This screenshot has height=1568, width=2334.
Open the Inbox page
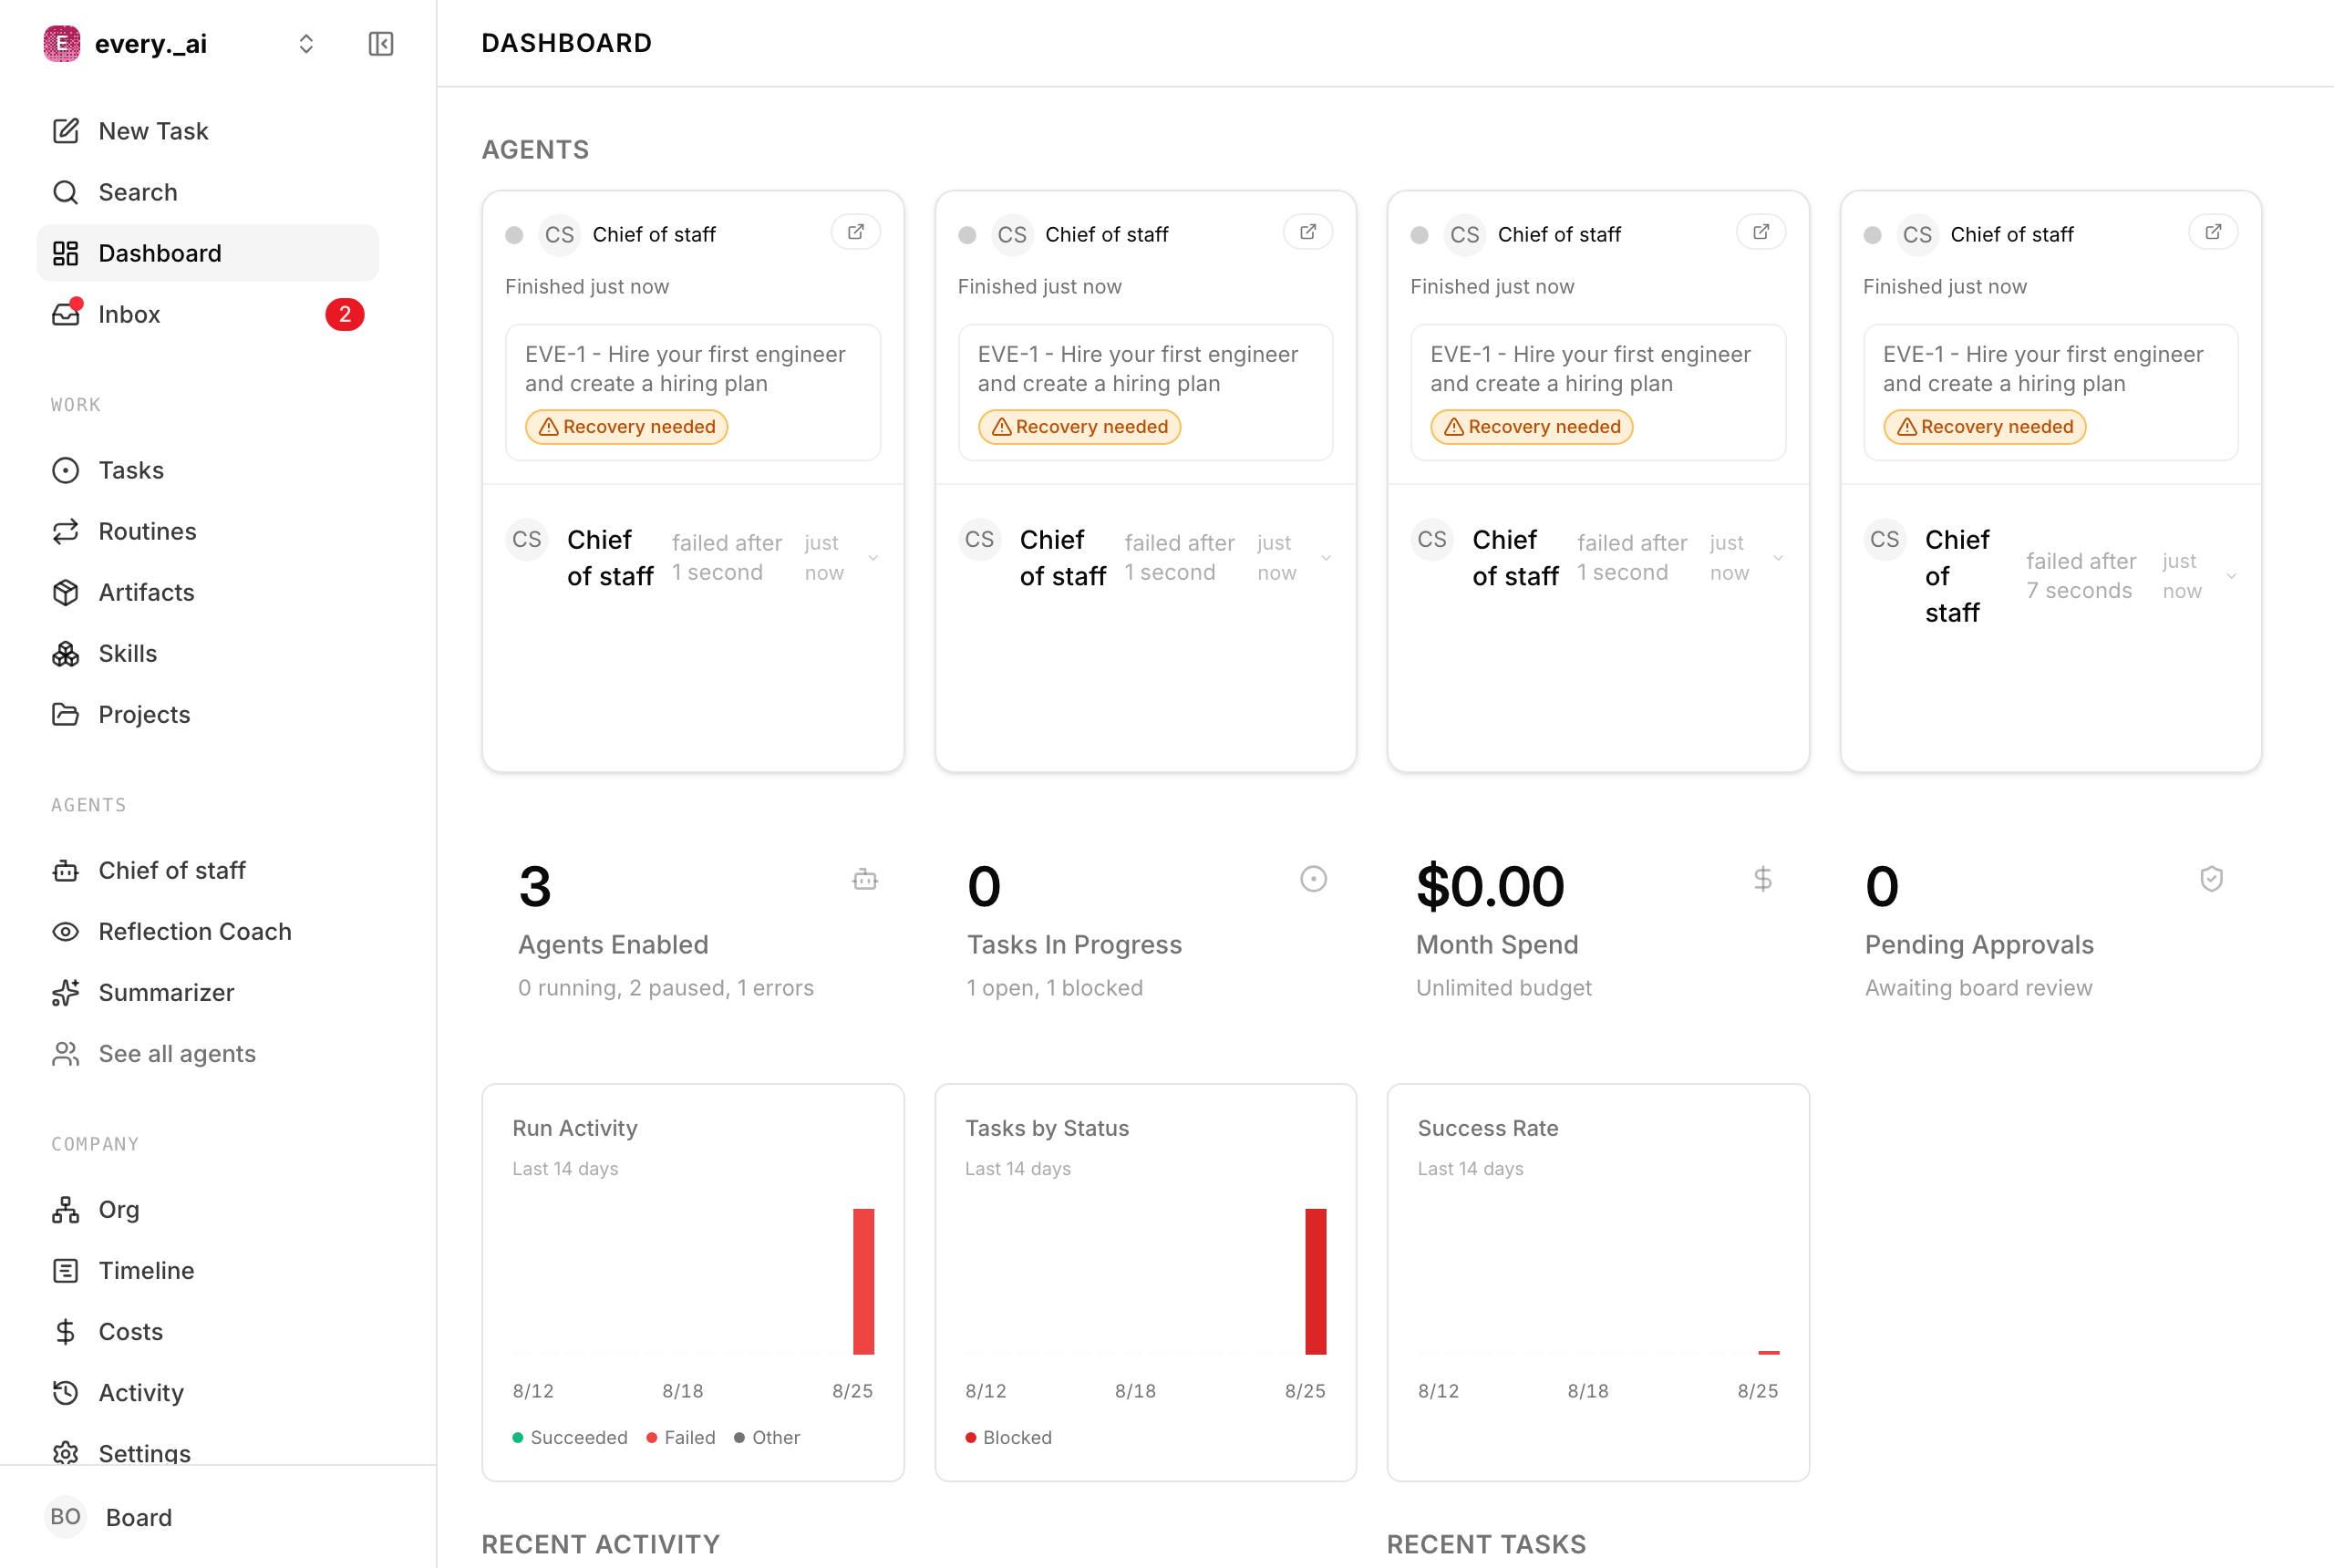click(x=207, y=314)
